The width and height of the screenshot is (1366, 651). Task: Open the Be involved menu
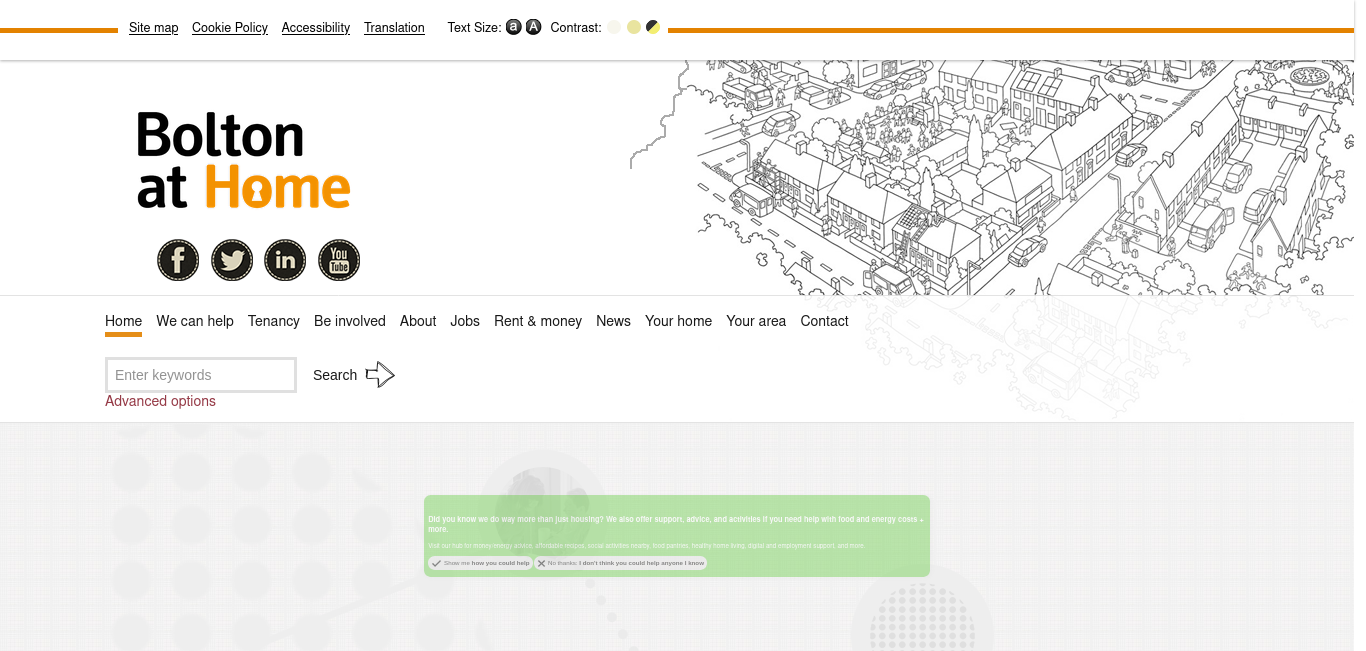[x=350, y=321]
